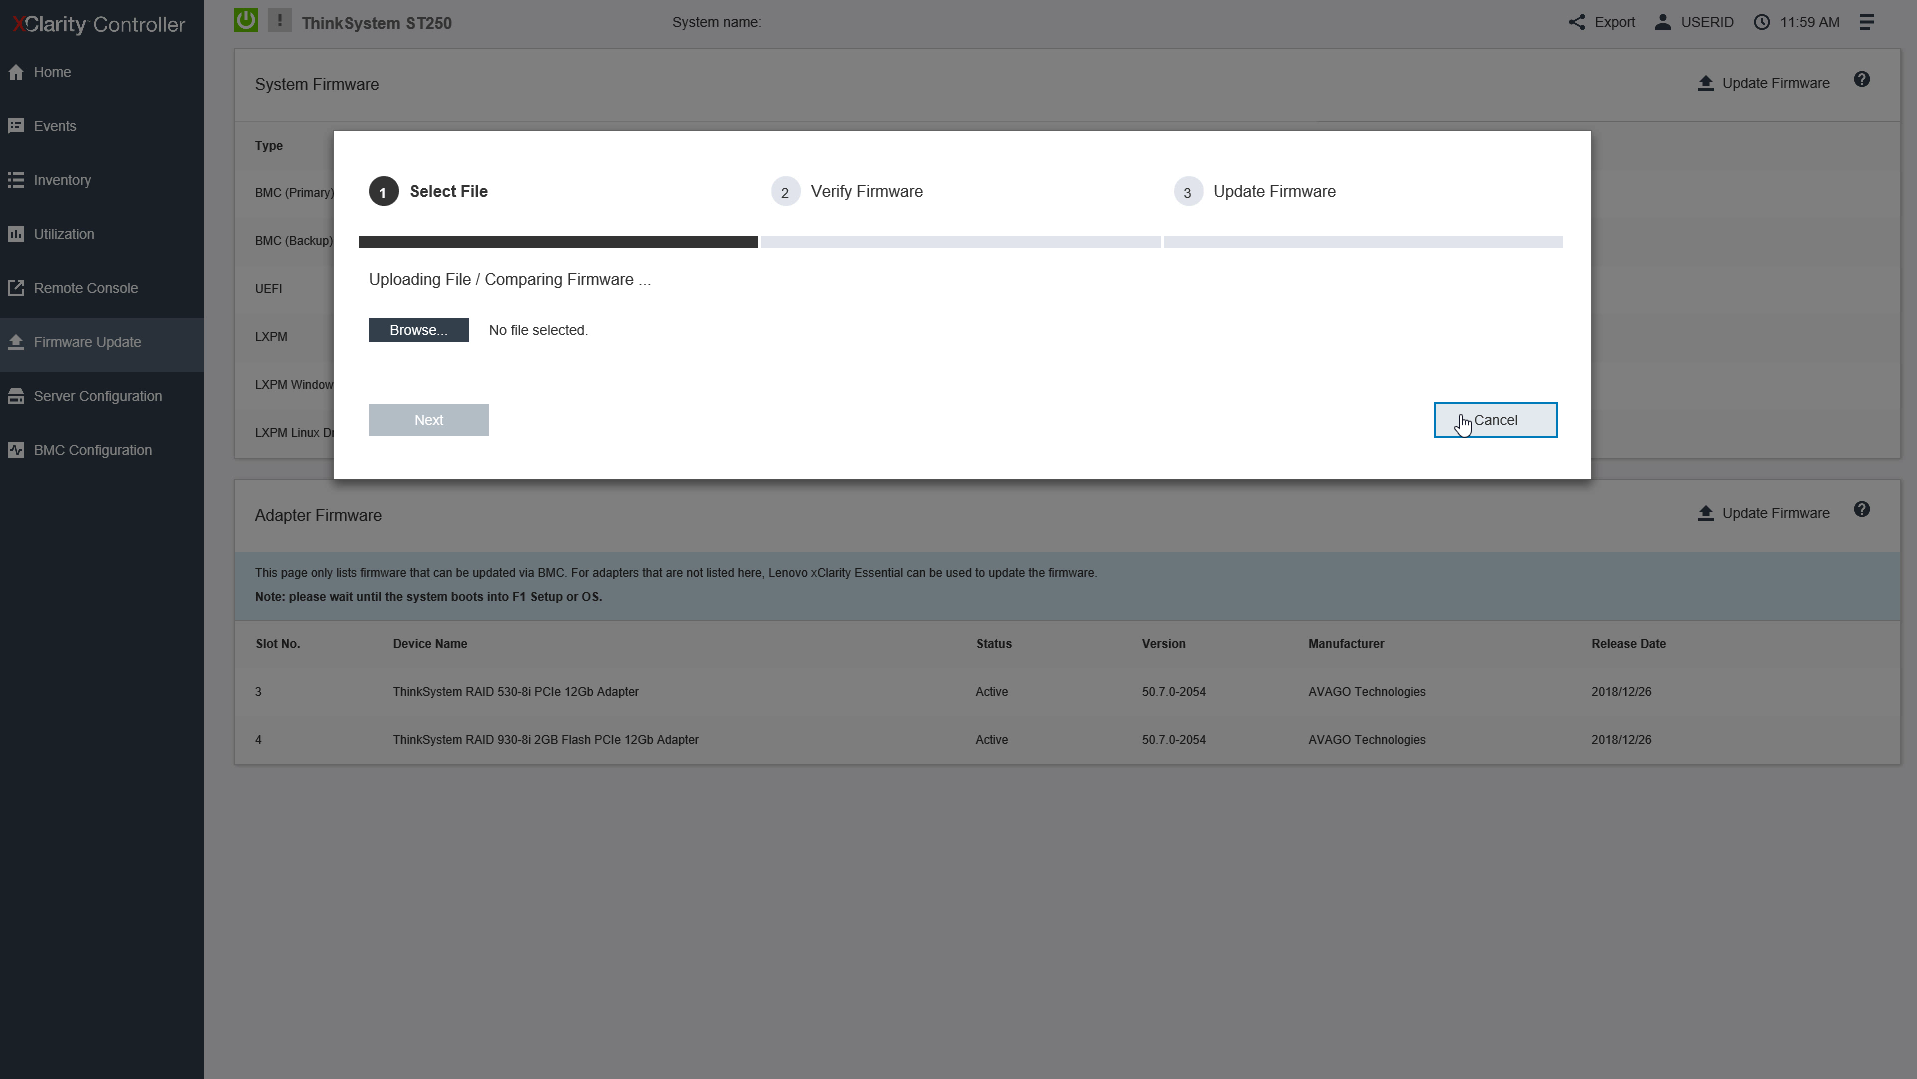Viewport: 1917px width, 1079px height.
Task: Open the hamburger menu at top right
Action: point(1867,22)
